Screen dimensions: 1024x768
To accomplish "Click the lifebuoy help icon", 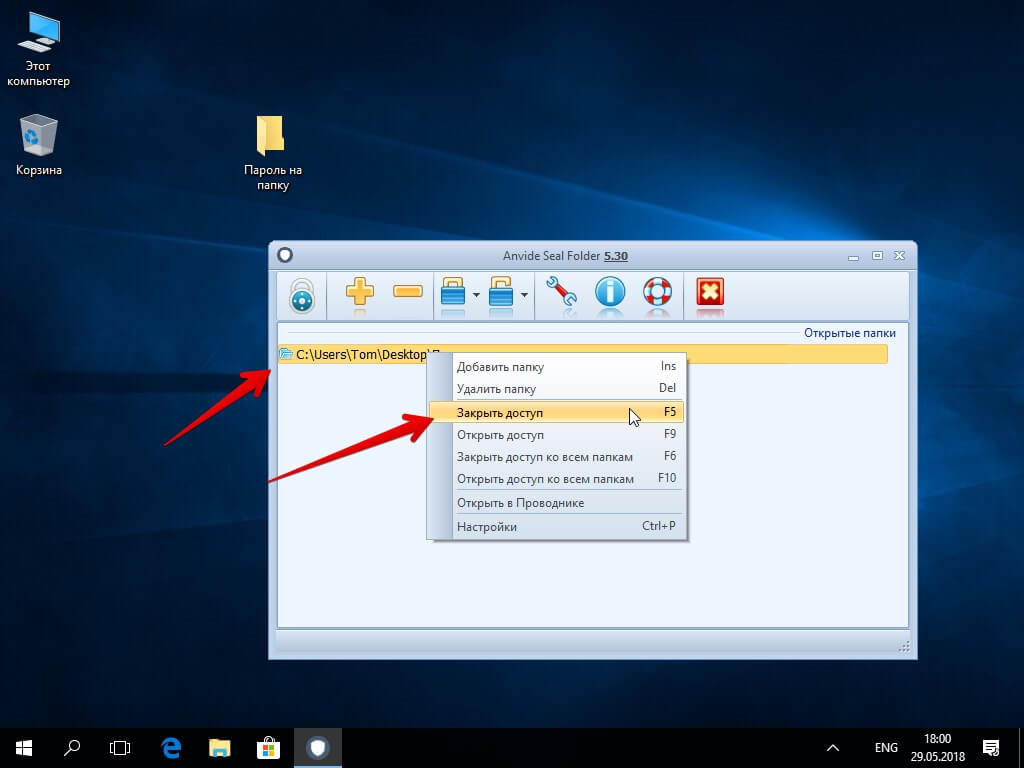I will [658, 291].
